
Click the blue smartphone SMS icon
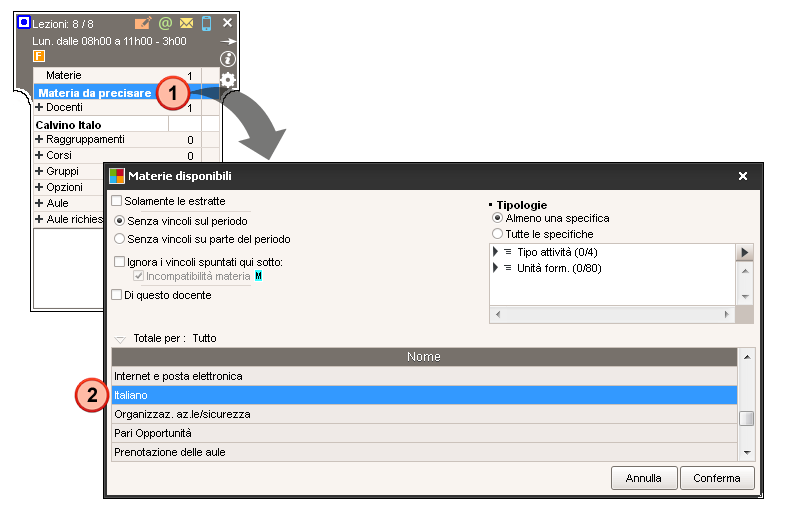206,23
